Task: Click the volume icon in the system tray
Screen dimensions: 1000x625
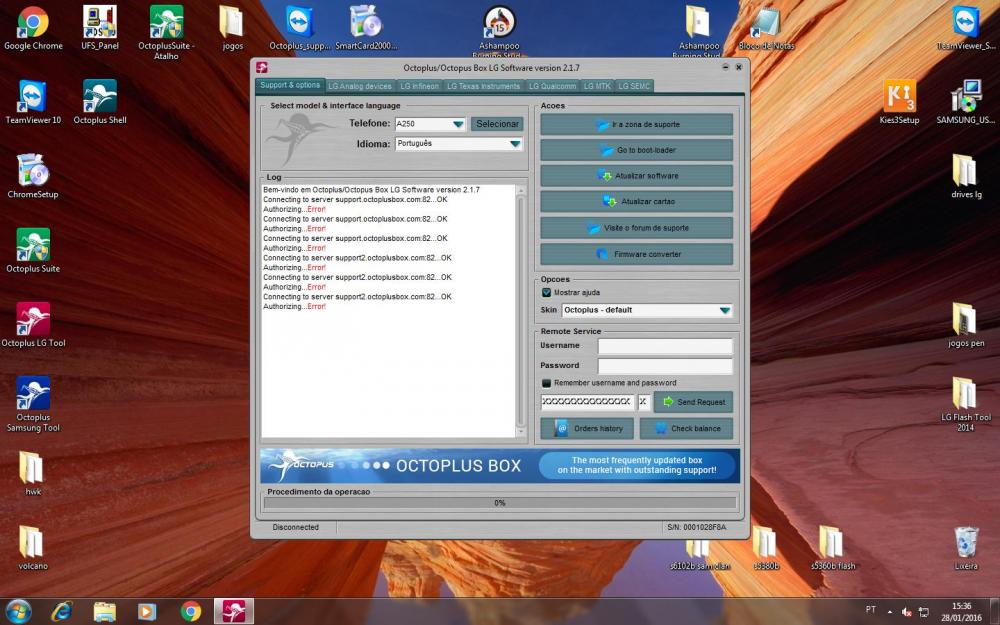Action: point(906,612)
